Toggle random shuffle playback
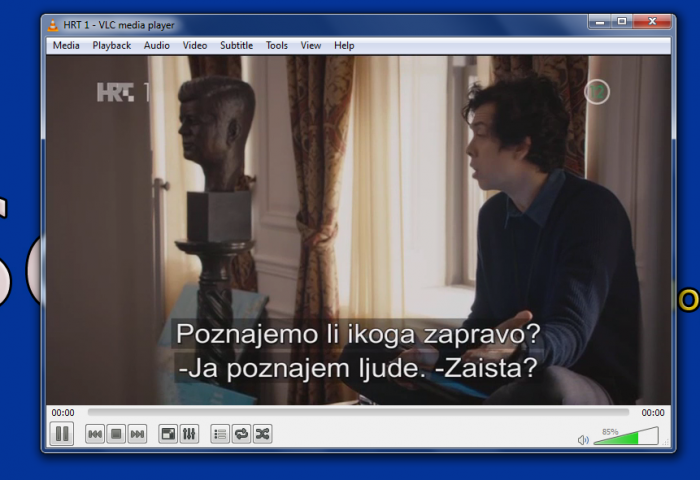This screenshot has width=700, height=480. (x=262, y=434)
